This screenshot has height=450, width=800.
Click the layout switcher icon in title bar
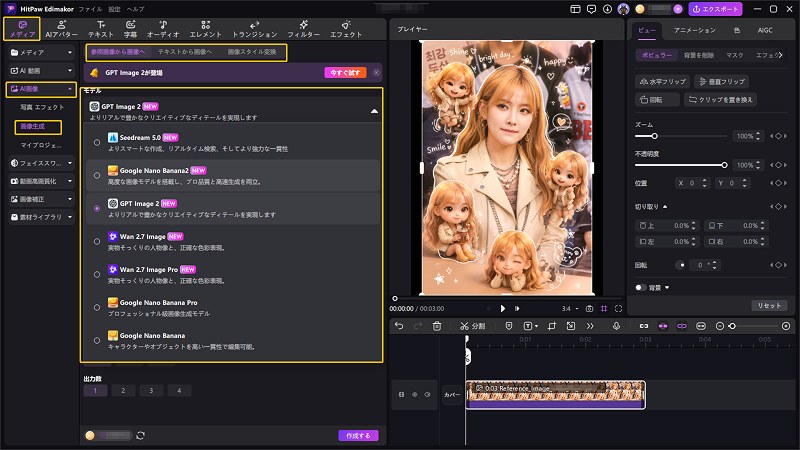(x=576, y=9)
